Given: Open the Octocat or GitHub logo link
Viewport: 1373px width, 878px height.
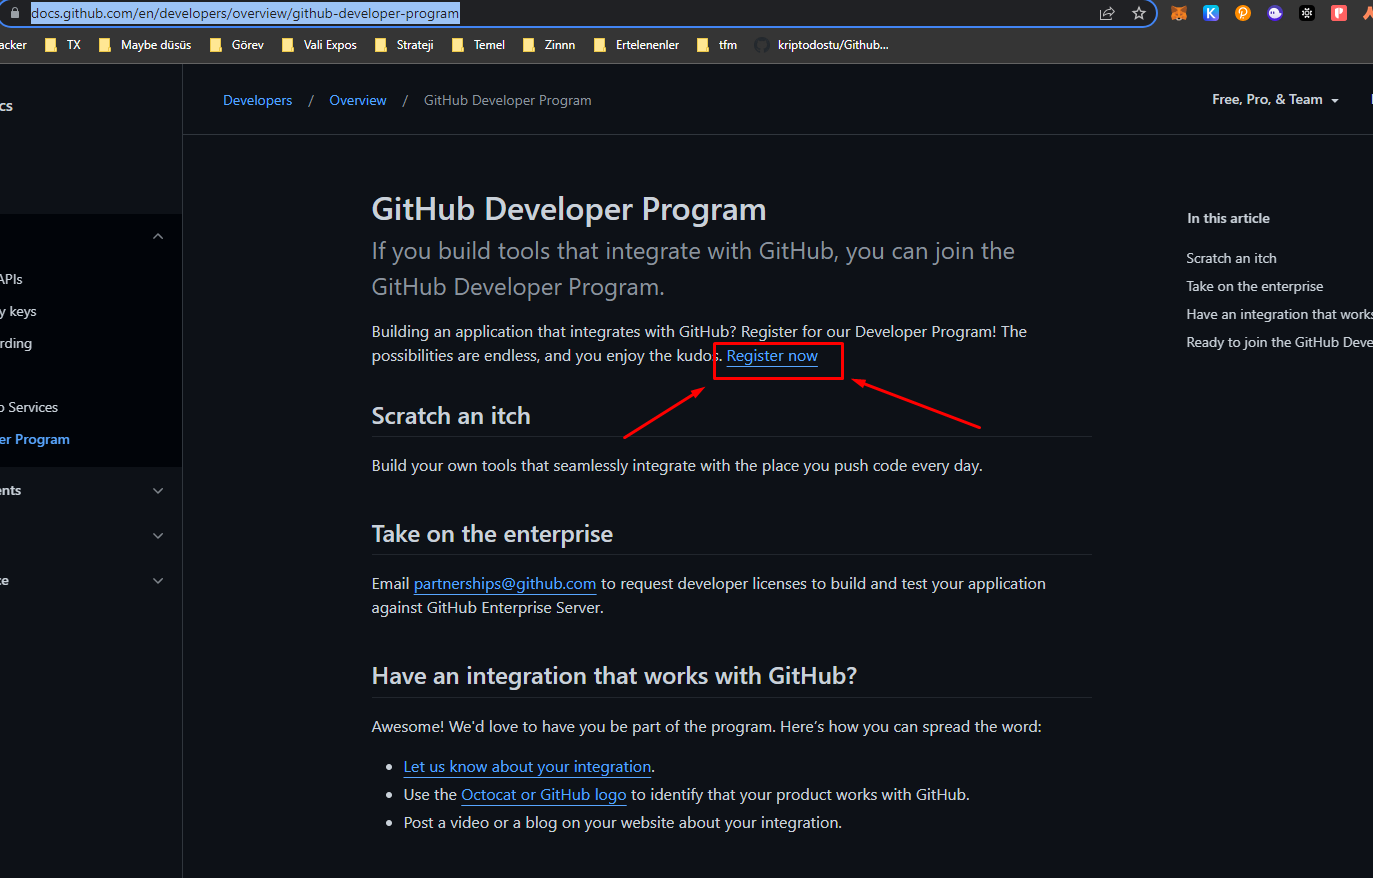Looking at the screenshot, I should coord(543,795).
